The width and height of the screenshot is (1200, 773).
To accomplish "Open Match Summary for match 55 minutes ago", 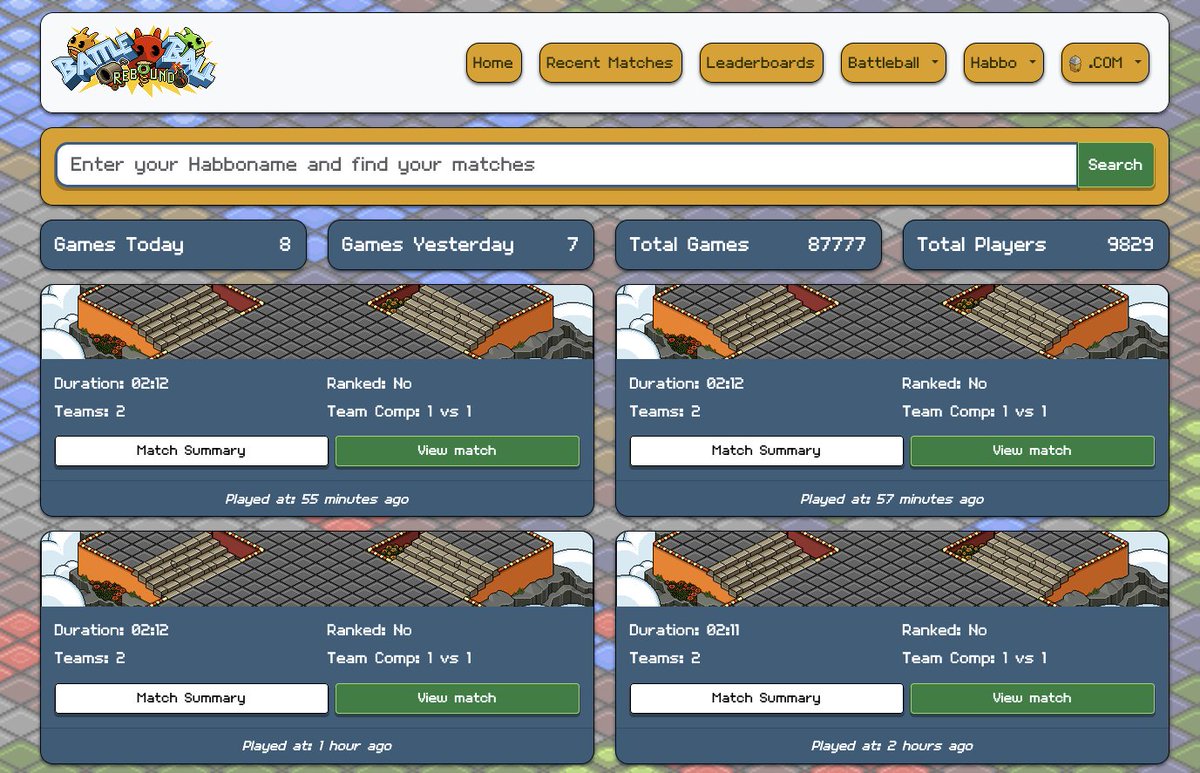I will [191, 451].
